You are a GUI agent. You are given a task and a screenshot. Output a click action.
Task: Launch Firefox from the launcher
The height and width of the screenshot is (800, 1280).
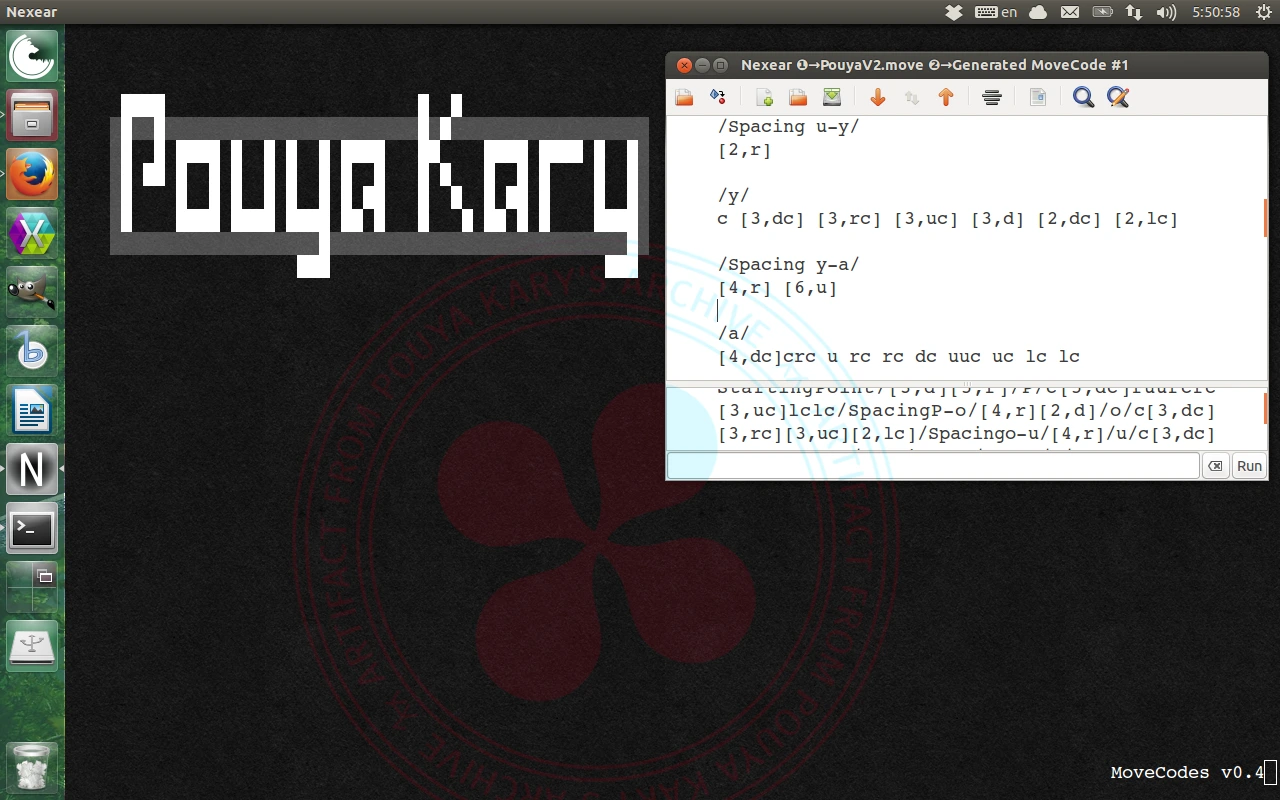[x=32, y=174]
